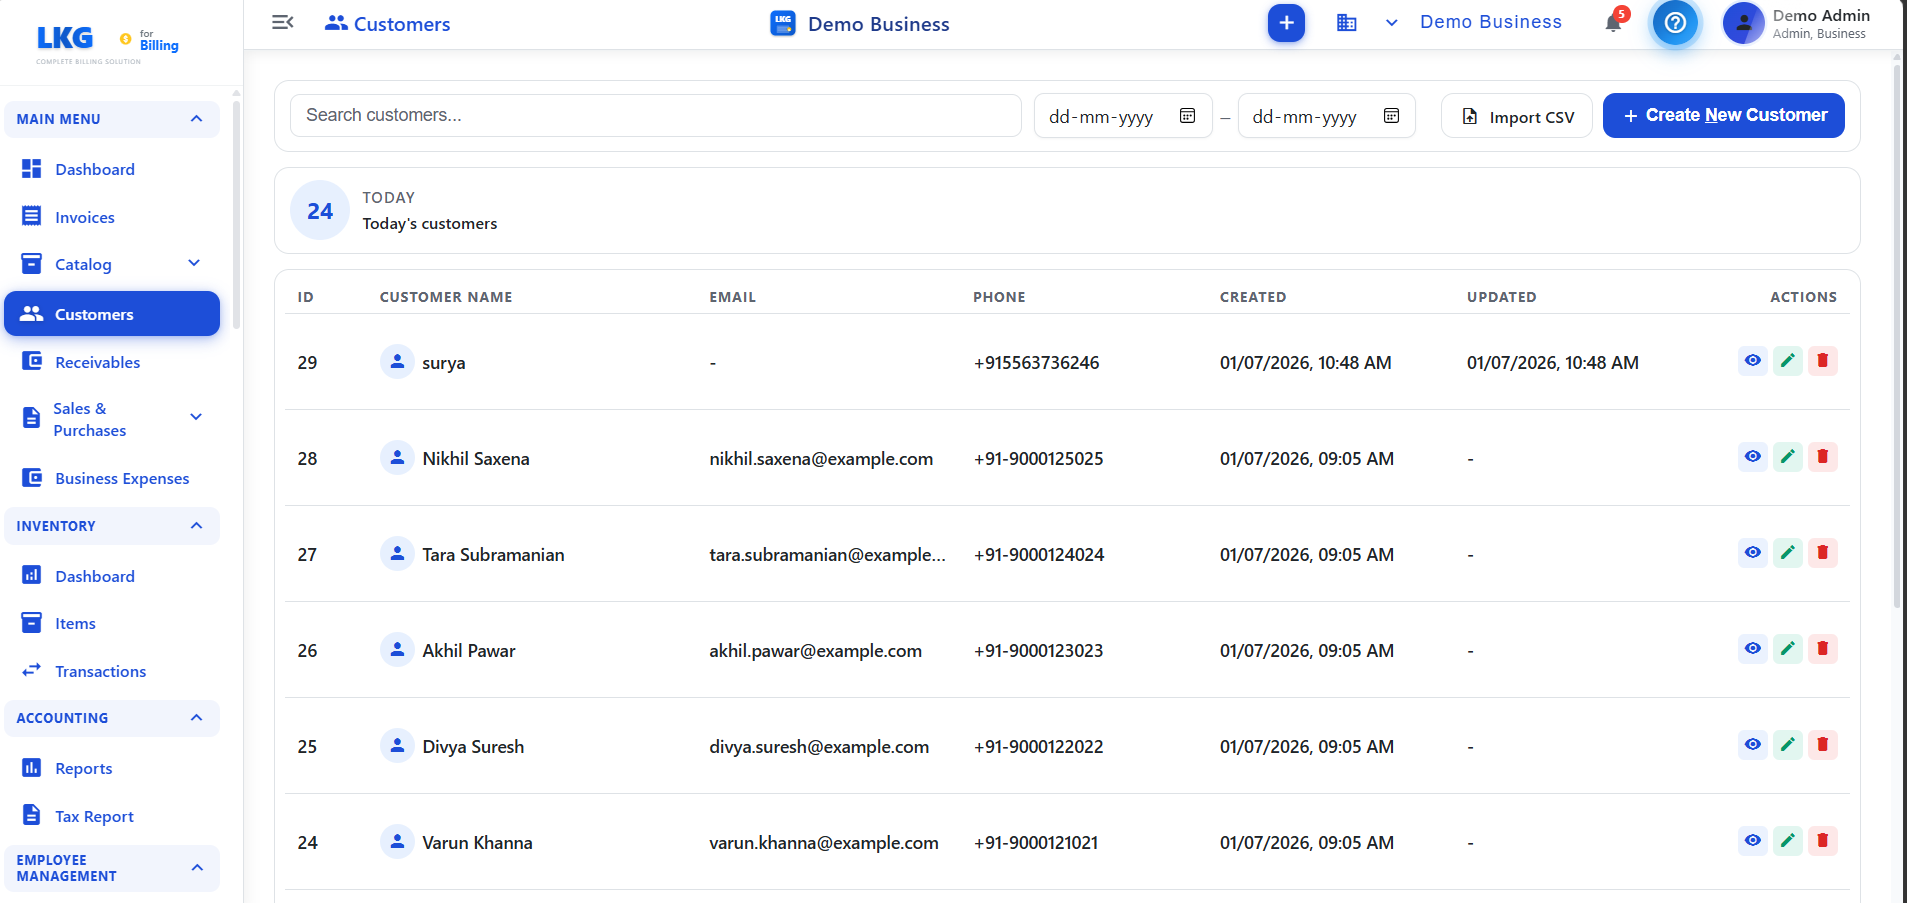
Task: Edit Tara Subramanian with the pencil icon
Action: (1788, 553)
